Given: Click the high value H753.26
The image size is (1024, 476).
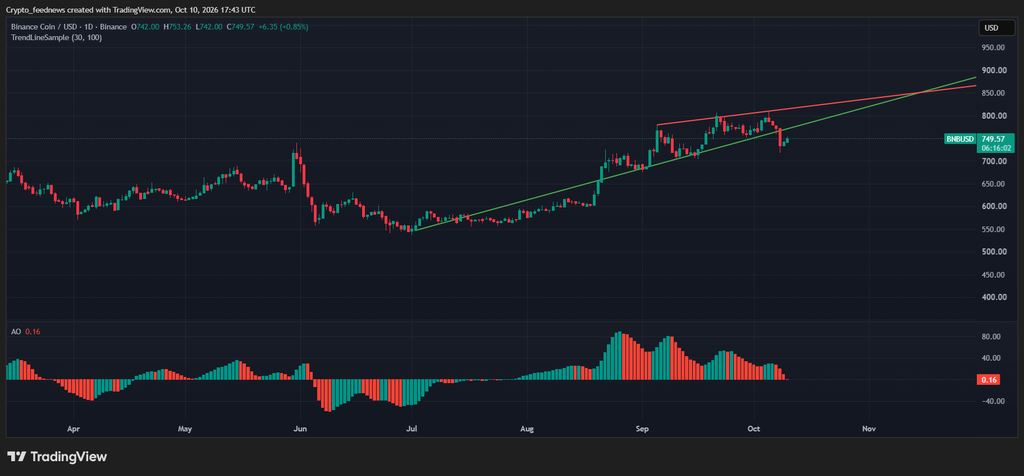Looking at the screenshot, I should point(176,27).
